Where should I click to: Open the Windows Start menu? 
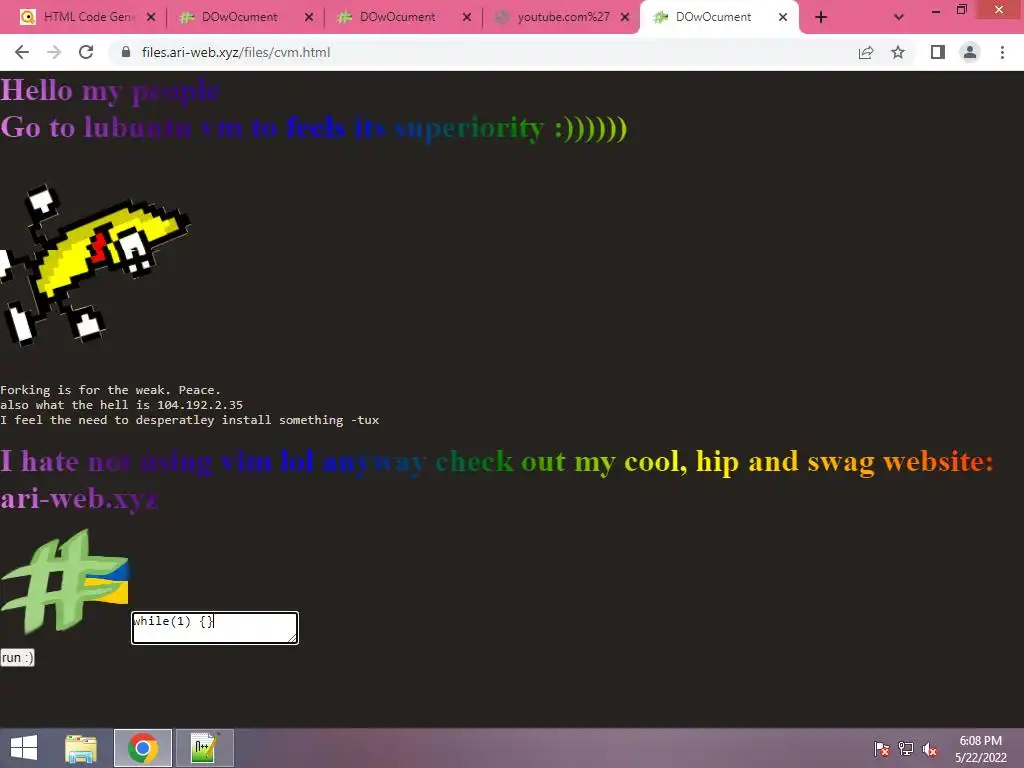coord(24,748)
